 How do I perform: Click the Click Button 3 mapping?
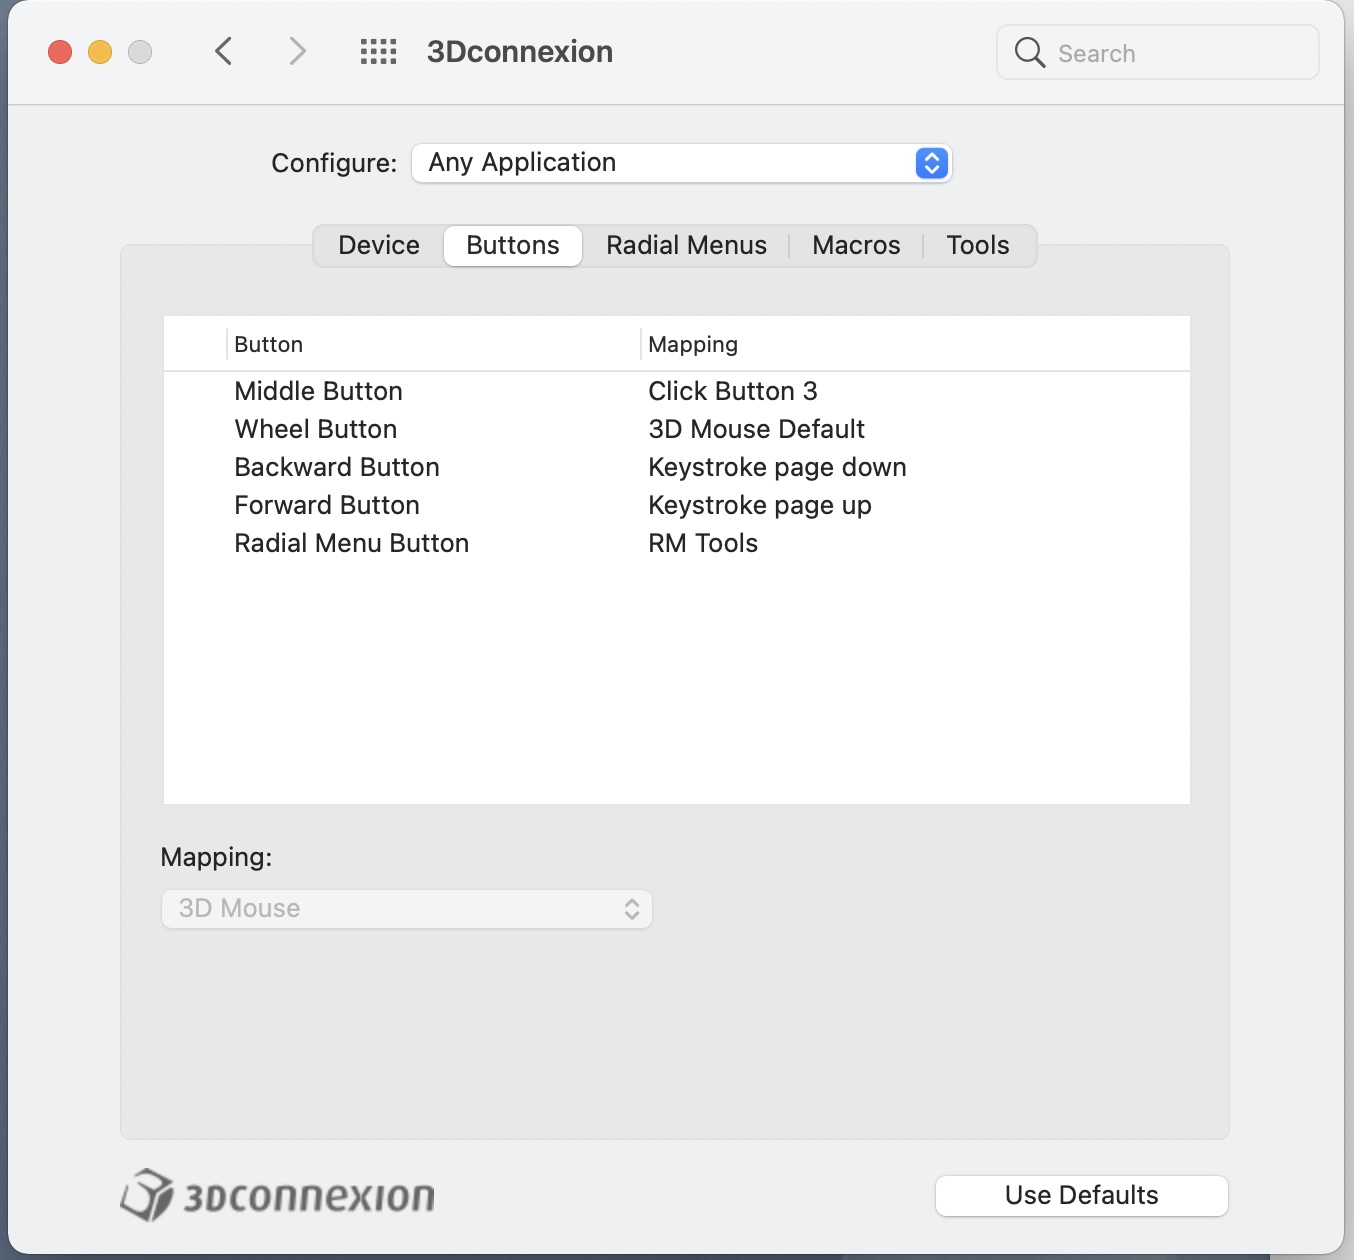point(733,391)
